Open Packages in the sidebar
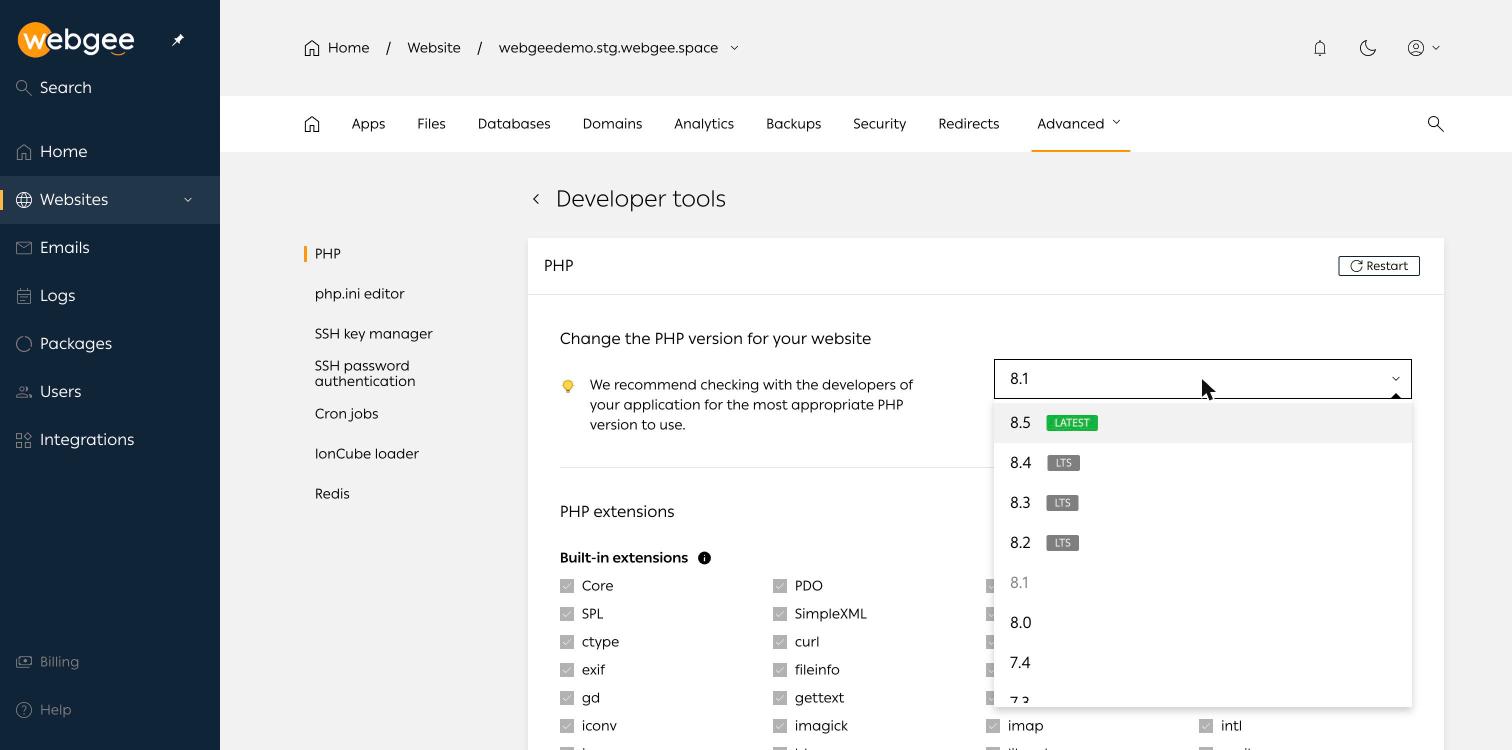Viewport: 1512px width, 750px height. tap(110, 344)
